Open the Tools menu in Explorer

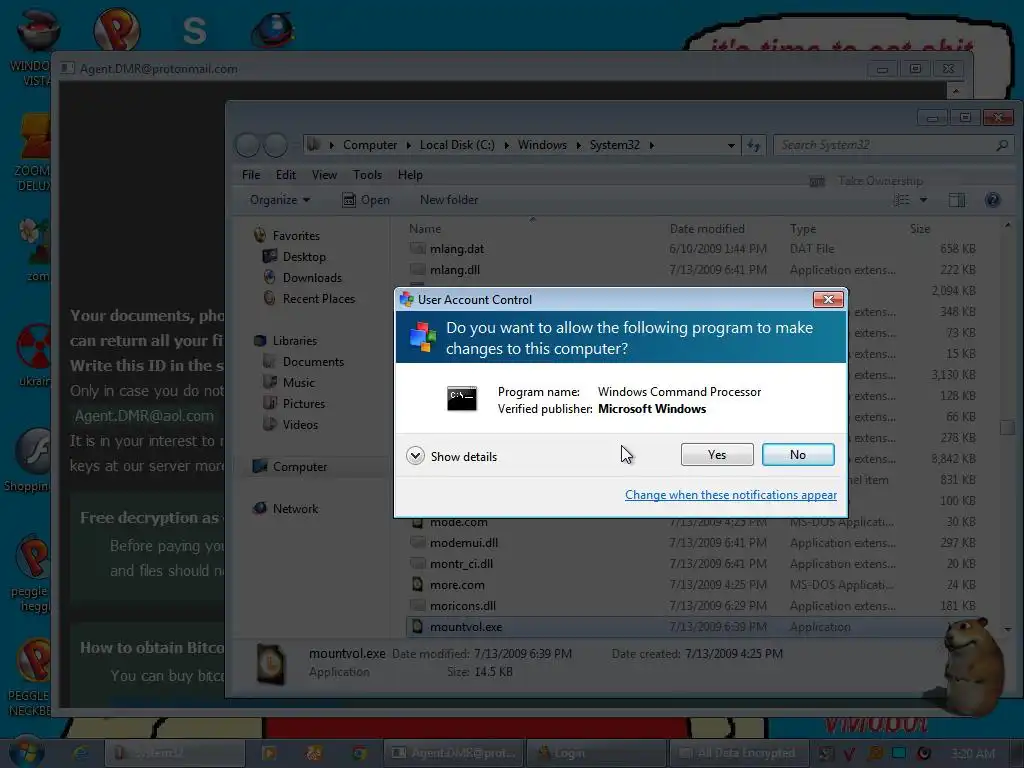click(x=367, y=175)
